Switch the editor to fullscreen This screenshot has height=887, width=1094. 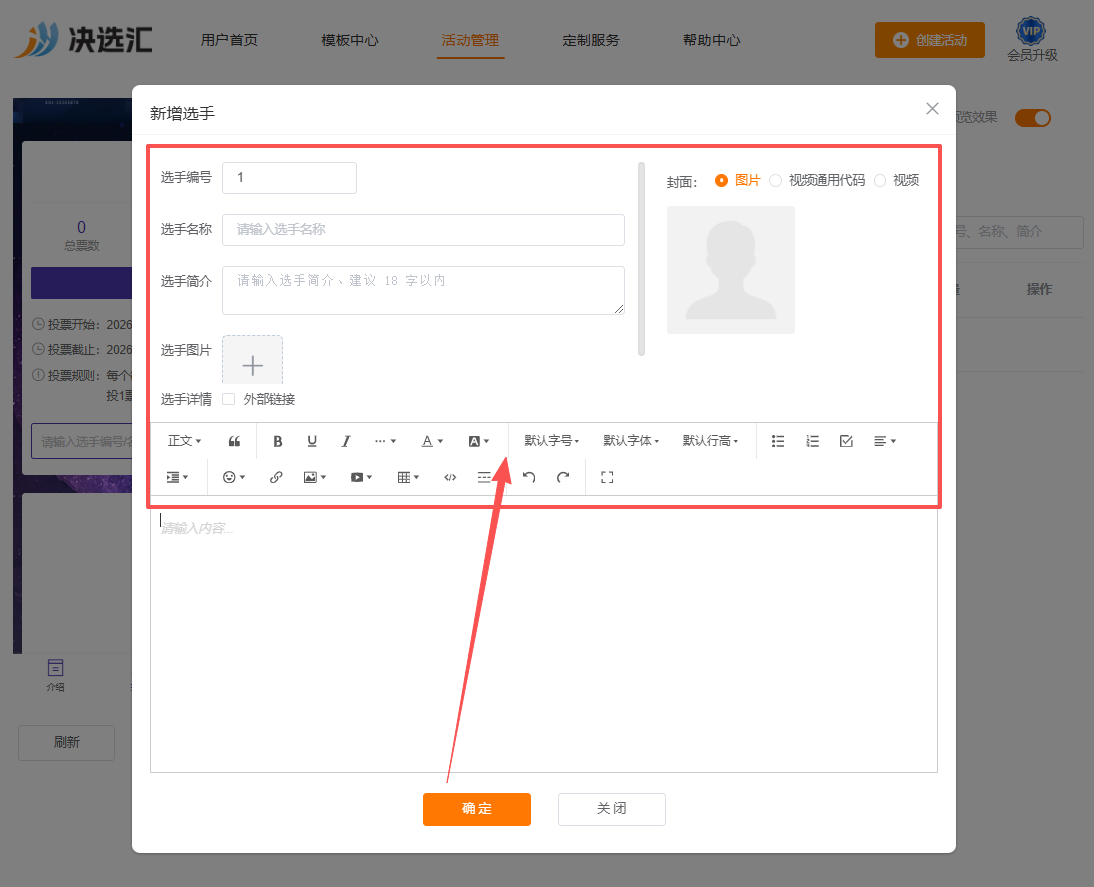click(x=607, y=477)
